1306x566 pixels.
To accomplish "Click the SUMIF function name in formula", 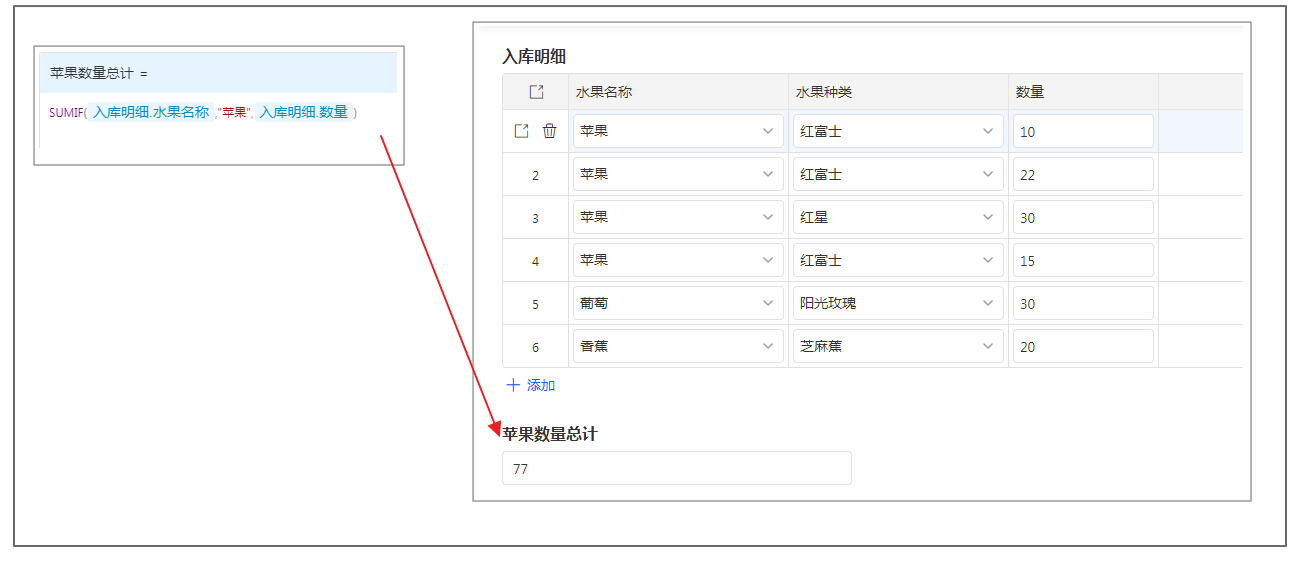I will 65,113.
